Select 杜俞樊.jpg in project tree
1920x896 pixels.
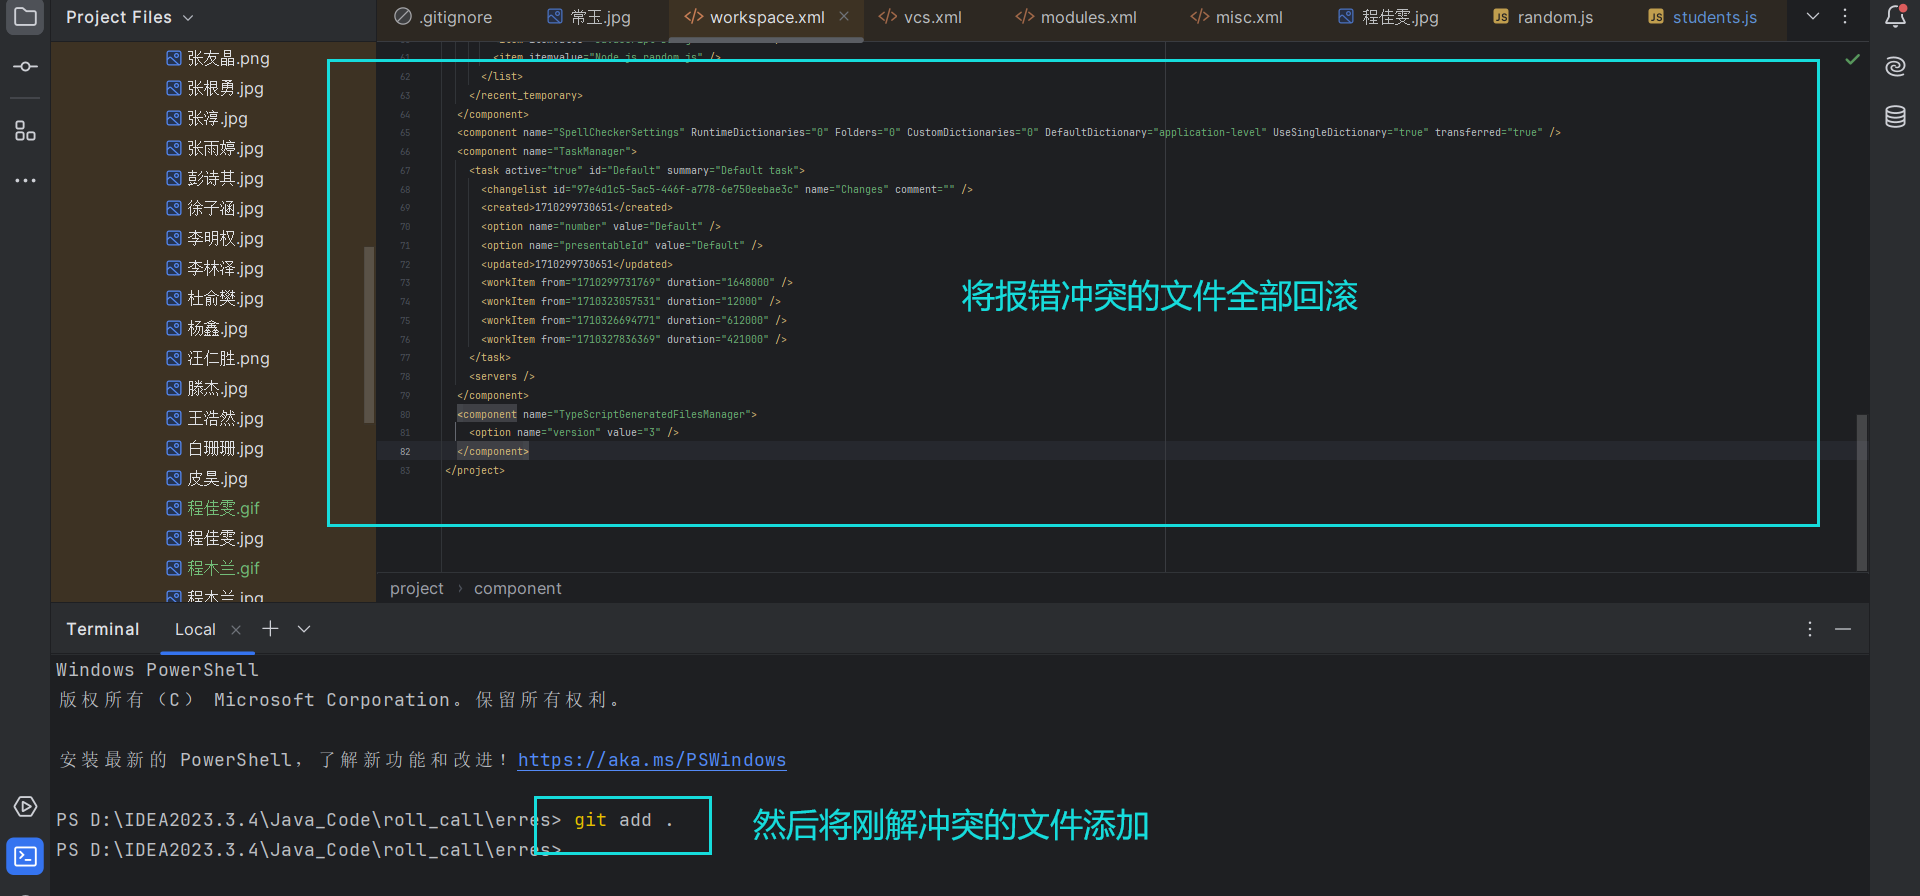pos(215,298)
